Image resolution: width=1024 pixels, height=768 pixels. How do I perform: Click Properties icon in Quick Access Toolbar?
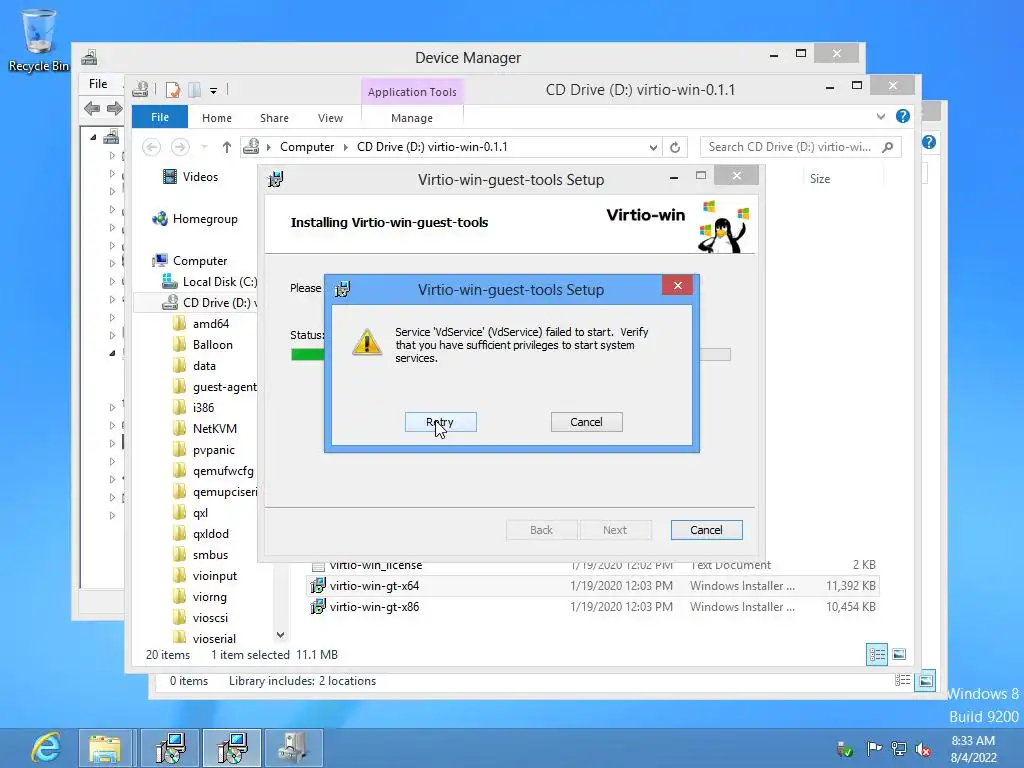click(x=172, y=89)
